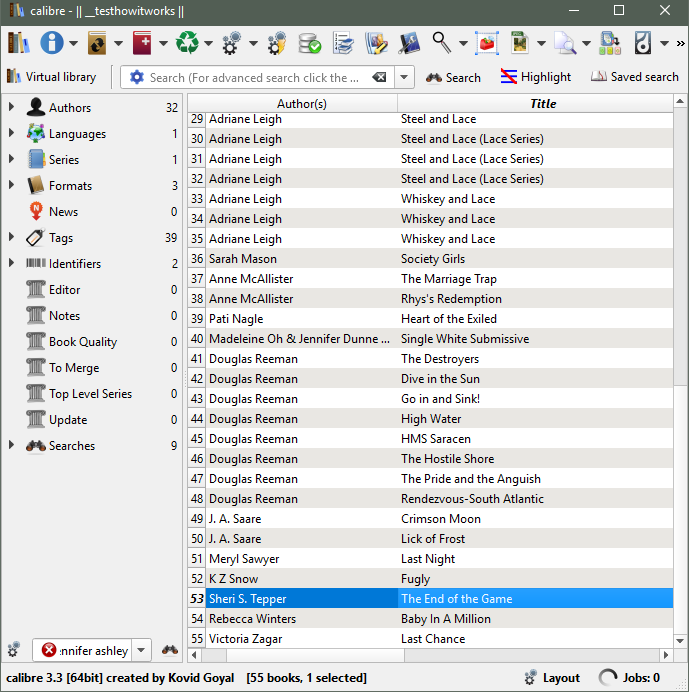Click the red toolbox toolbar icon

click(487, 43)
